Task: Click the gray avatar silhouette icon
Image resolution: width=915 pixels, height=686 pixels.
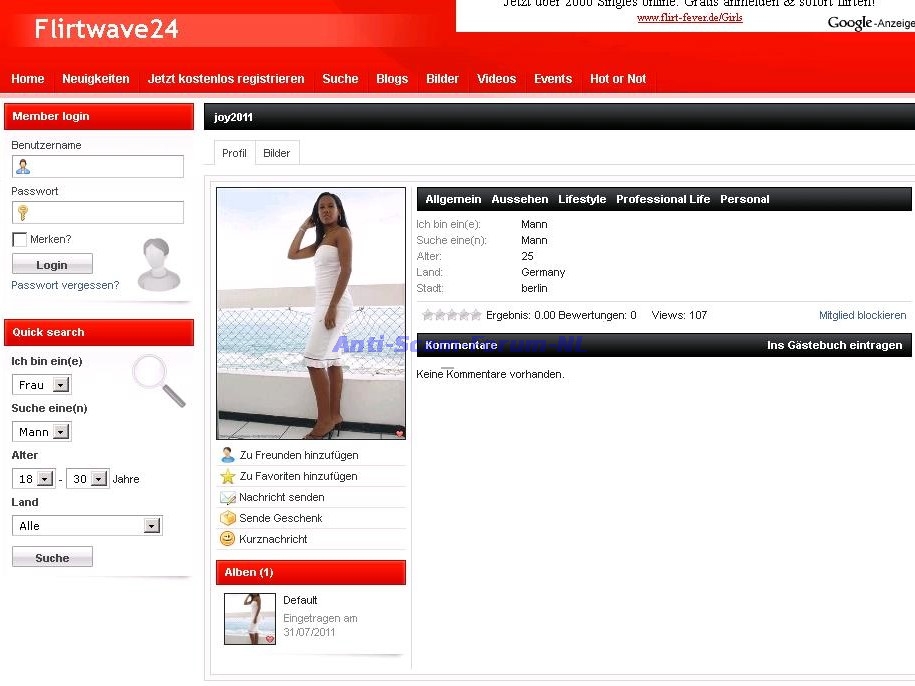Action: (159, 264)
